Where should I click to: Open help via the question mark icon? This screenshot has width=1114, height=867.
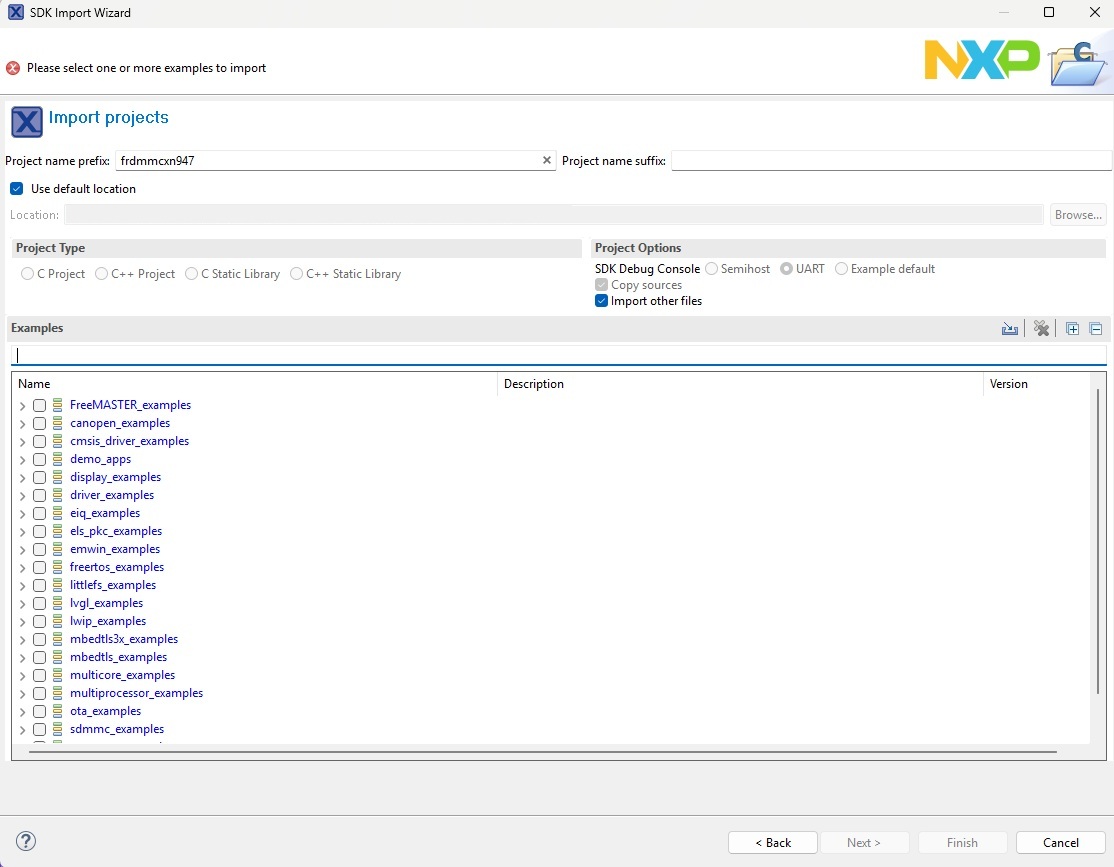pyautogui.click(x=26, y=841)
